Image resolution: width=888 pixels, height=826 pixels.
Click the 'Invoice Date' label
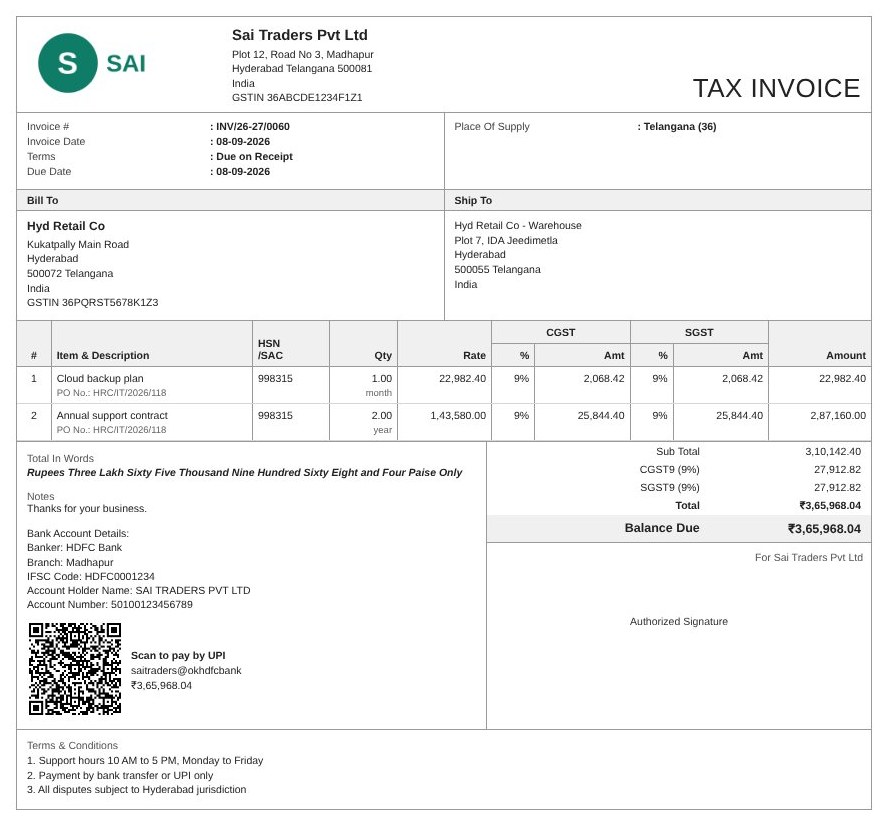click(x=56, y=142)
